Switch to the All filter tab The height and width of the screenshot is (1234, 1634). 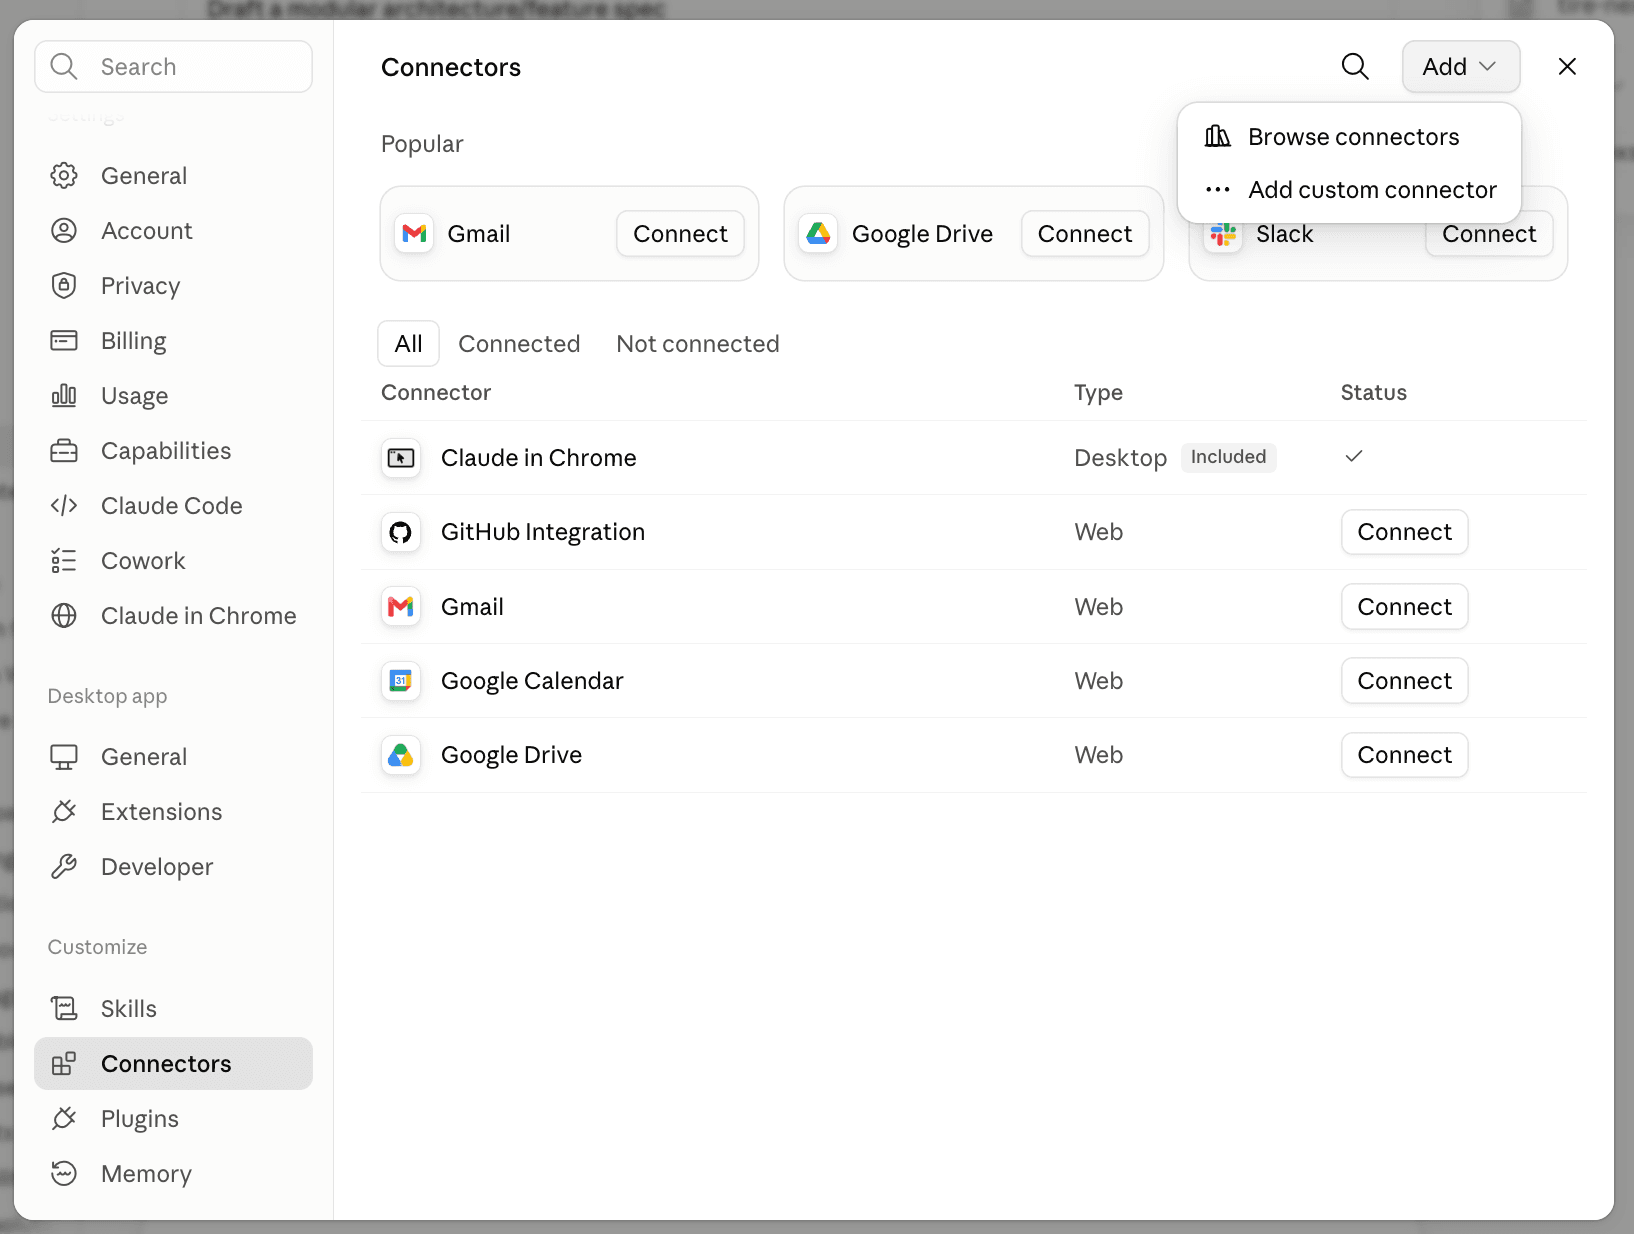pos(408,344)
